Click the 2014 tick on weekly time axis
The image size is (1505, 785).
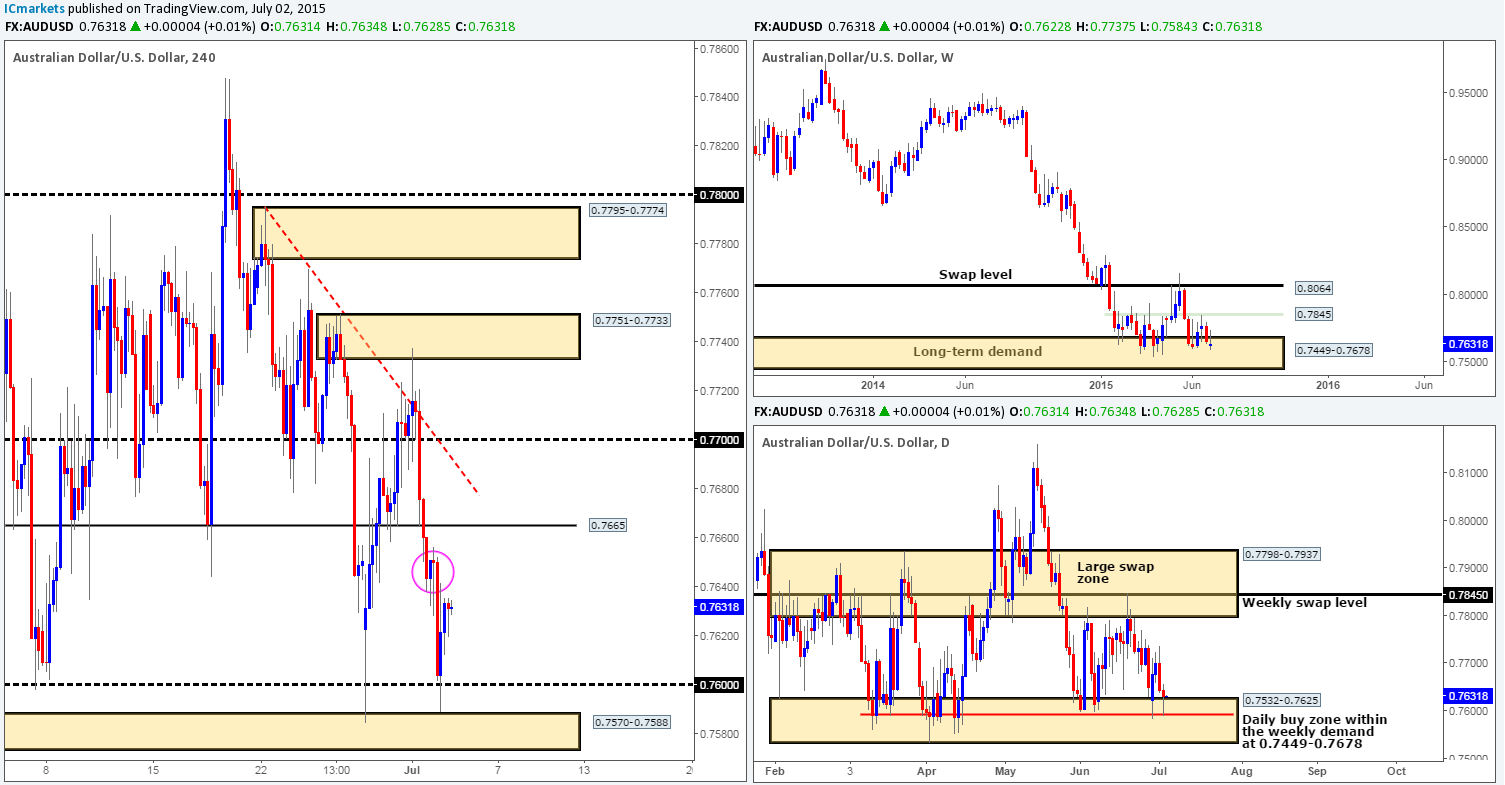[872, 385]
